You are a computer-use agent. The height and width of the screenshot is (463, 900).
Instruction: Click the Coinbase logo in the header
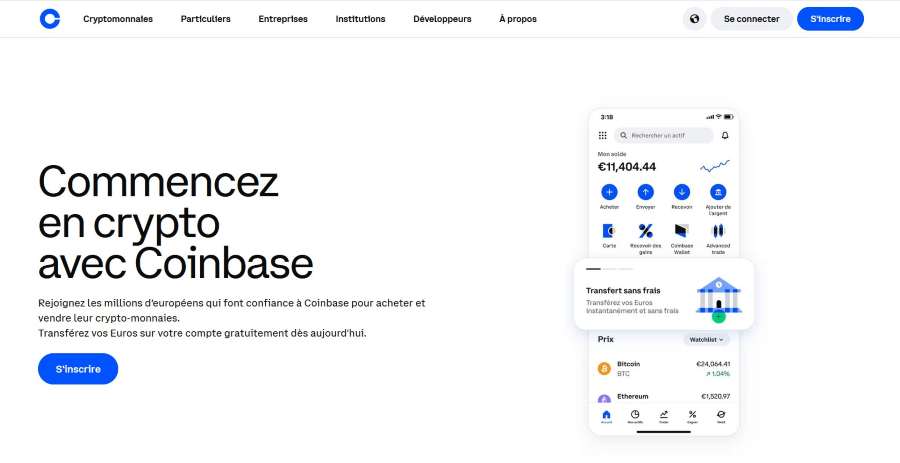[x=49, y=19]
